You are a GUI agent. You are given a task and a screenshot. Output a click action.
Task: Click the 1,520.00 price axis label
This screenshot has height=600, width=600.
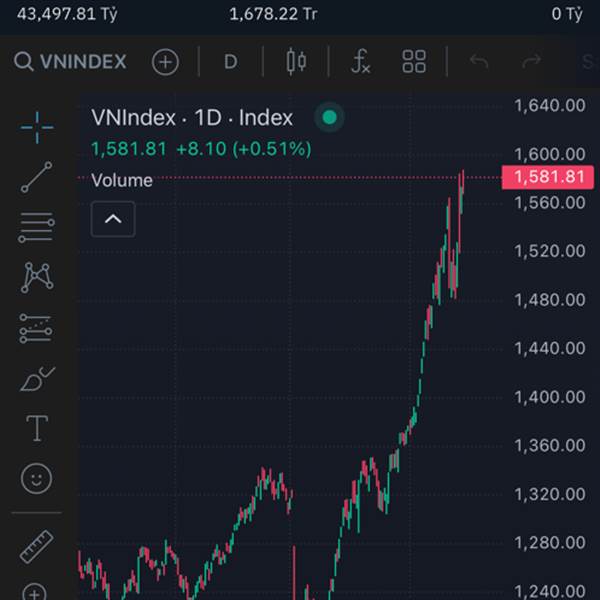click(x=550, y=251)
